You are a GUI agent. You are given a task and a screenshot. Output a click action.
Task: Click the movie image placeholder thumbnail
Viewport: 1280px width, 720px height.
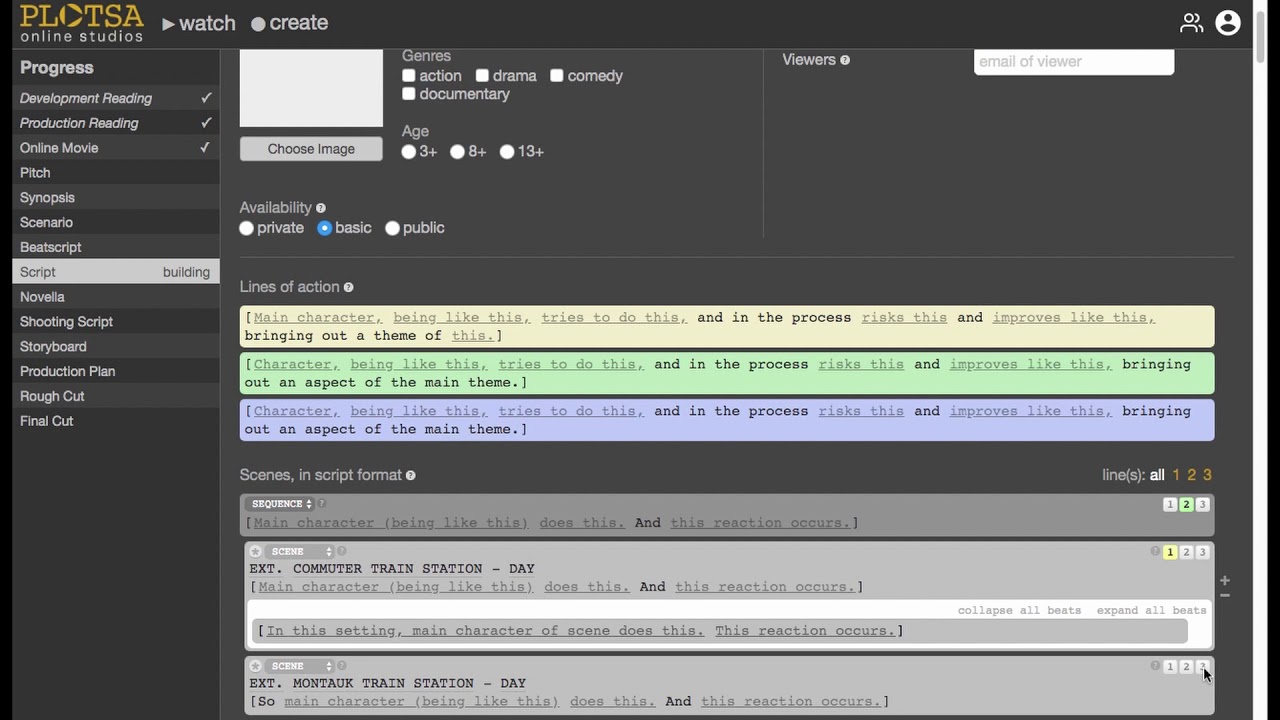pos(311,88)
